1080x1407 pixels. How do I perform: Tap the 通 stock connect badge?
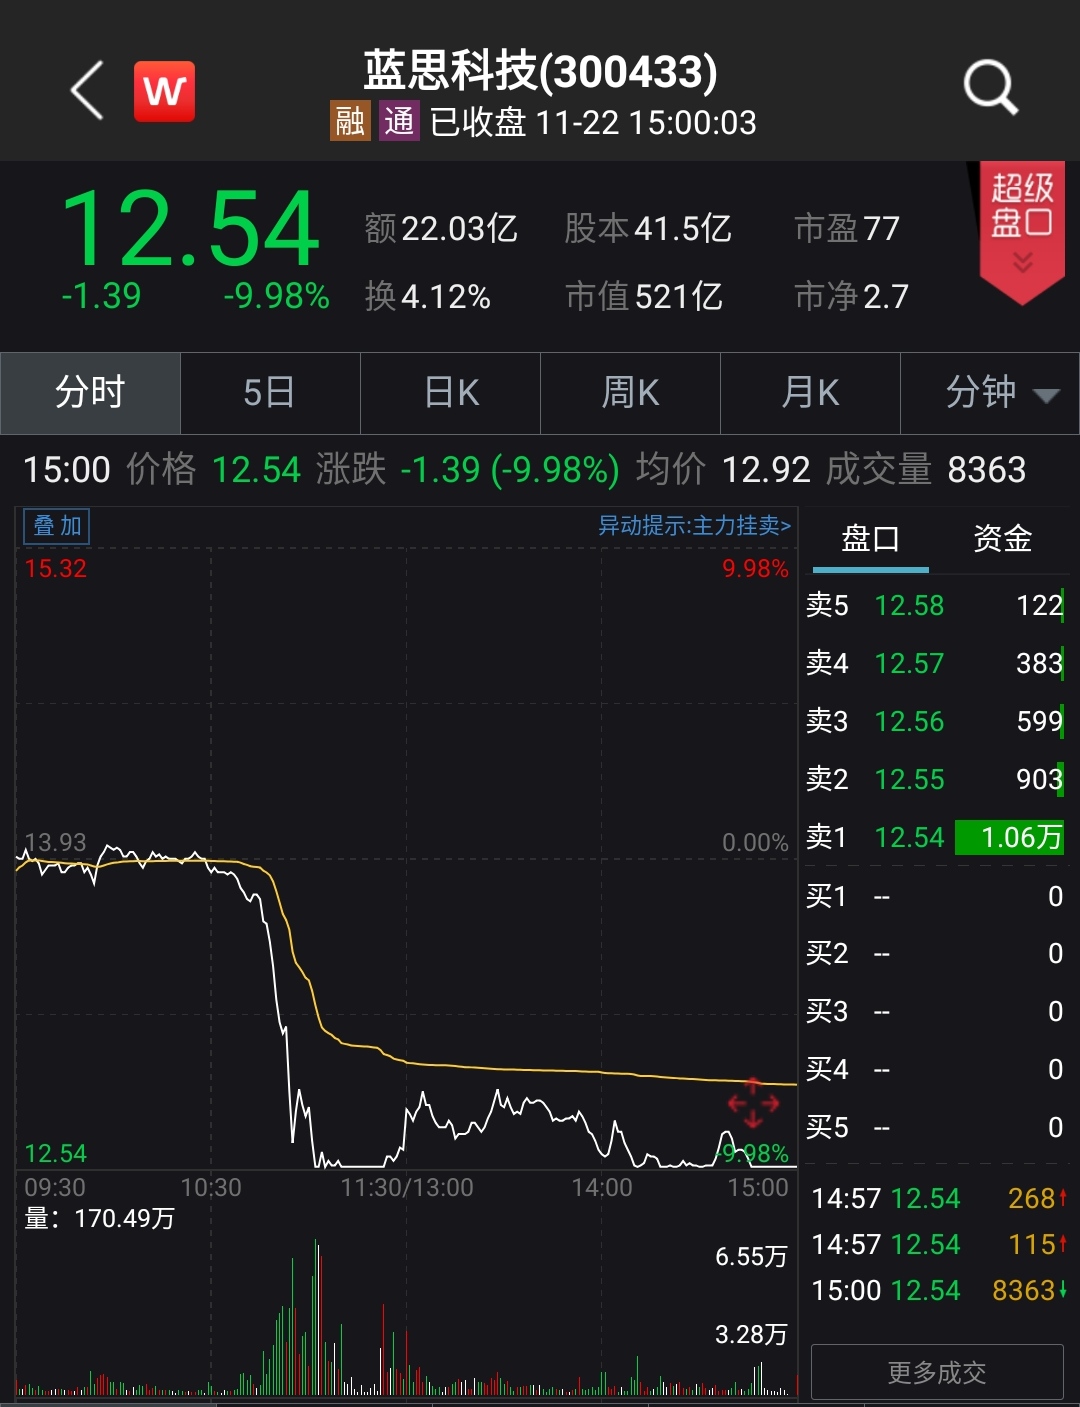click(398, 123)
